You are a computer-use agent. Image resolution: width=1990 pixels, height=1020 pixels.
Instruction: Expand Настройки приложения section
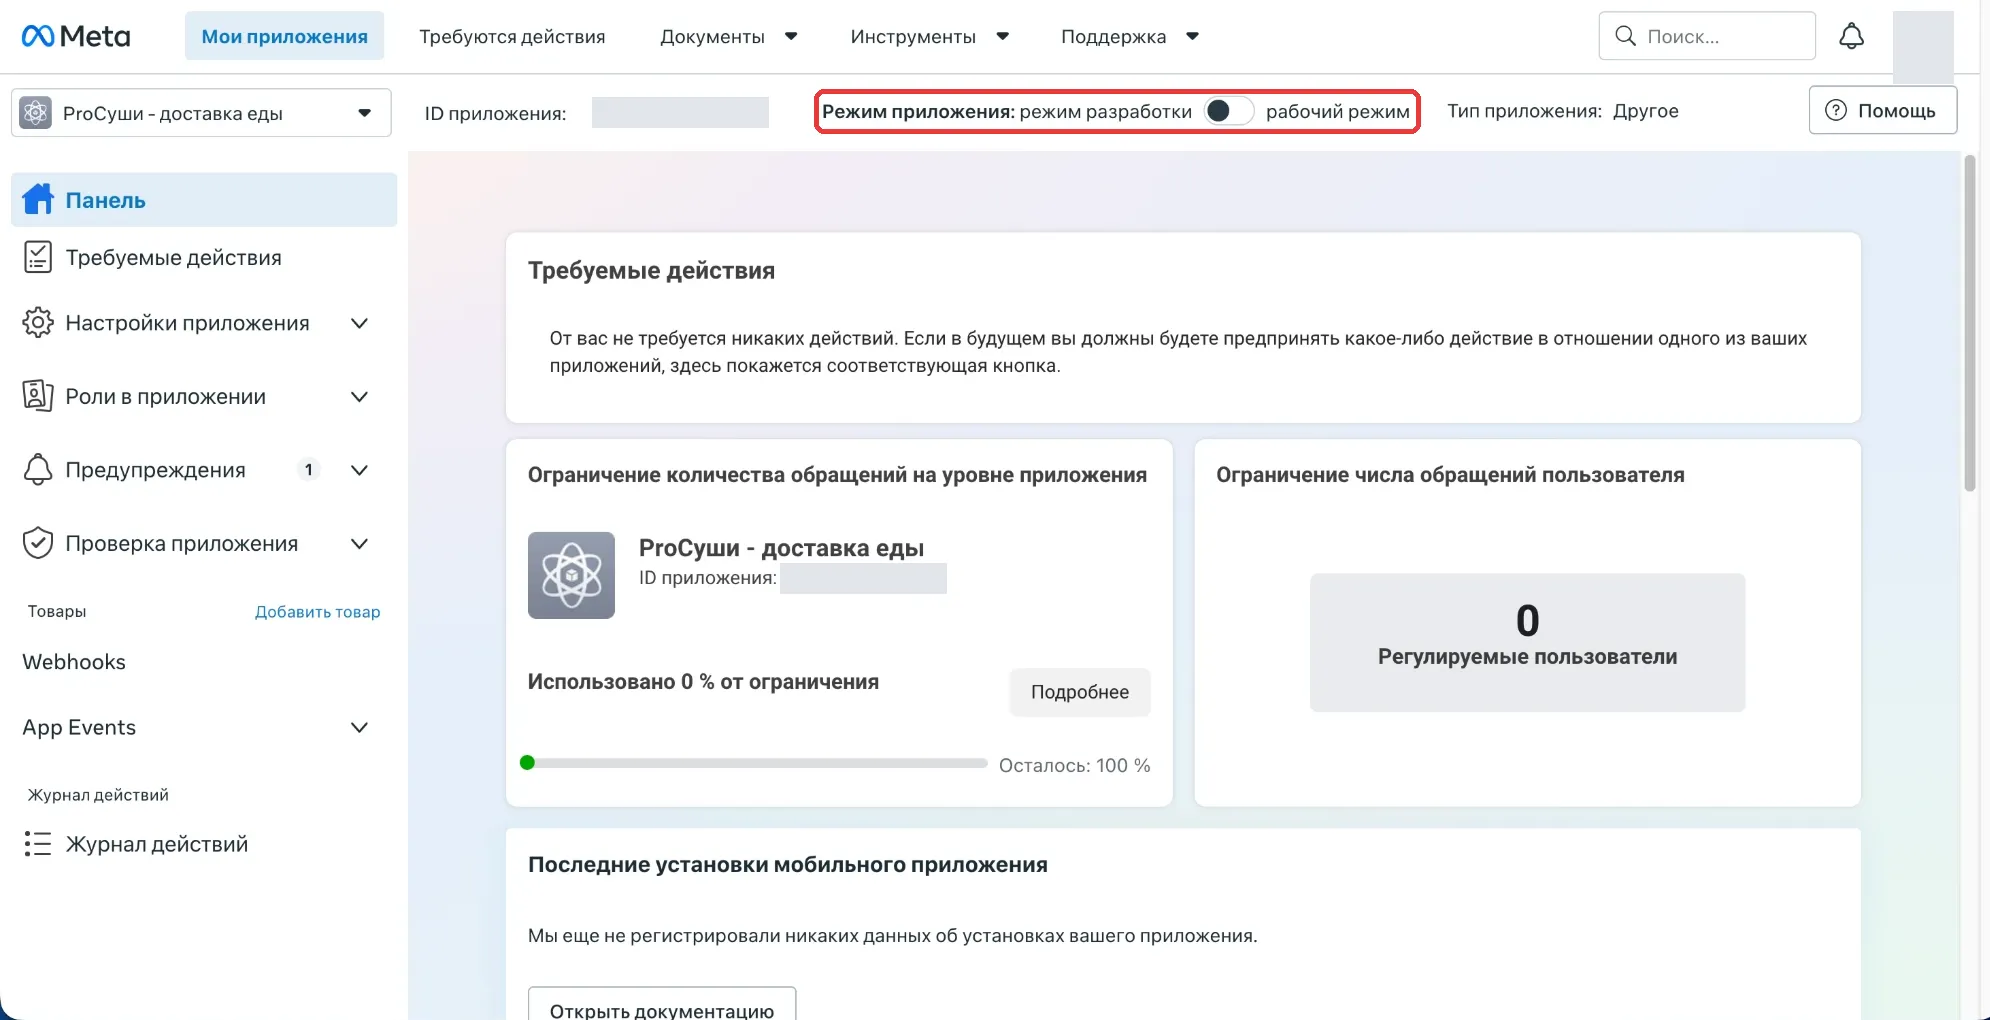360,323
